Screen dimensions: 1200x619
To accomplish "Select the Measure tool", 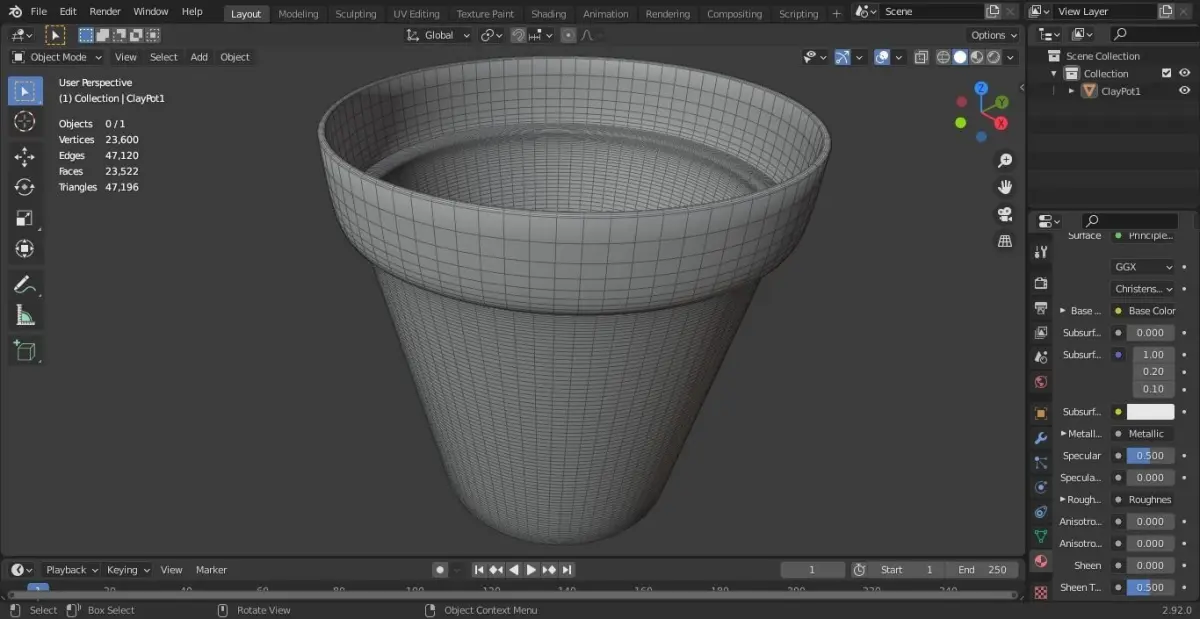I will pos(25,316).
